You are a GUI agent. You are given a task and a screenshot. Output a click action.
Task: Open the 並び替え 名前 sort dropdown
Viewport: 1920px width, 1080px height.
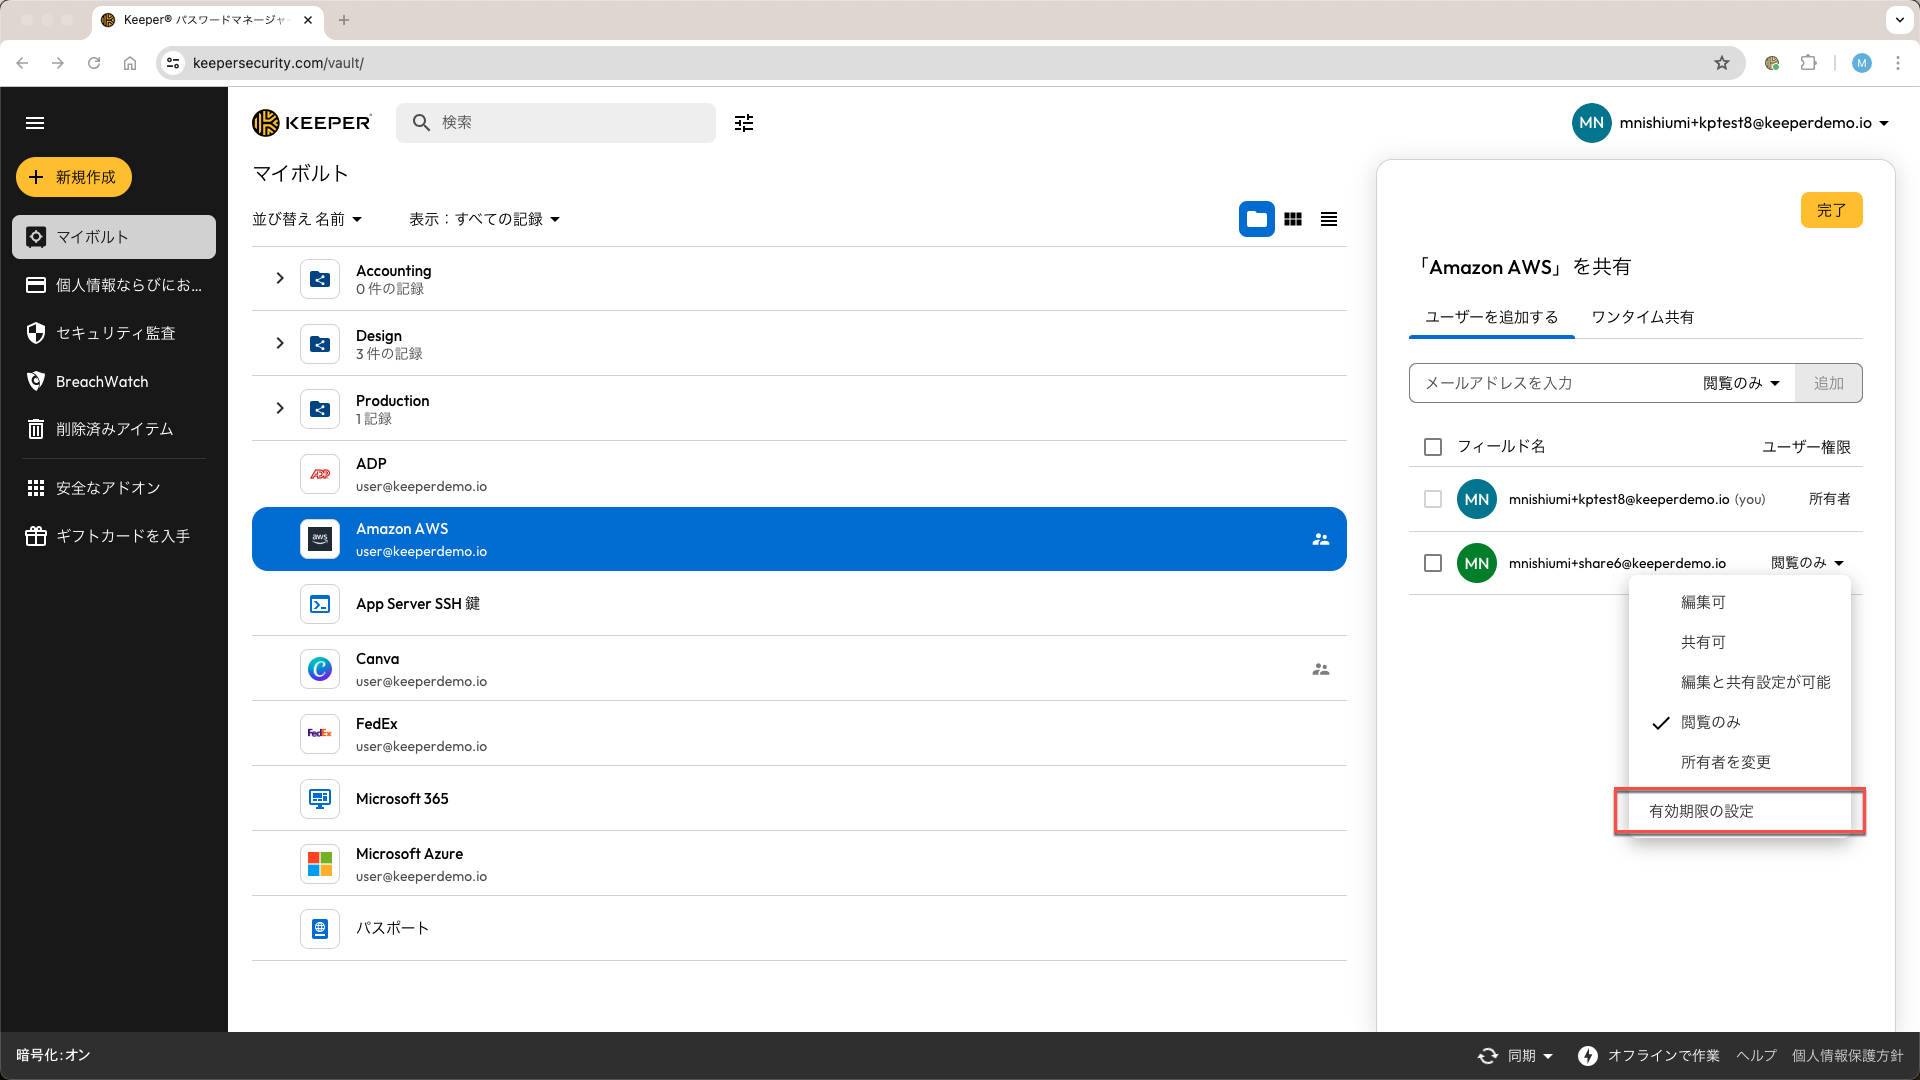[307, 219]
